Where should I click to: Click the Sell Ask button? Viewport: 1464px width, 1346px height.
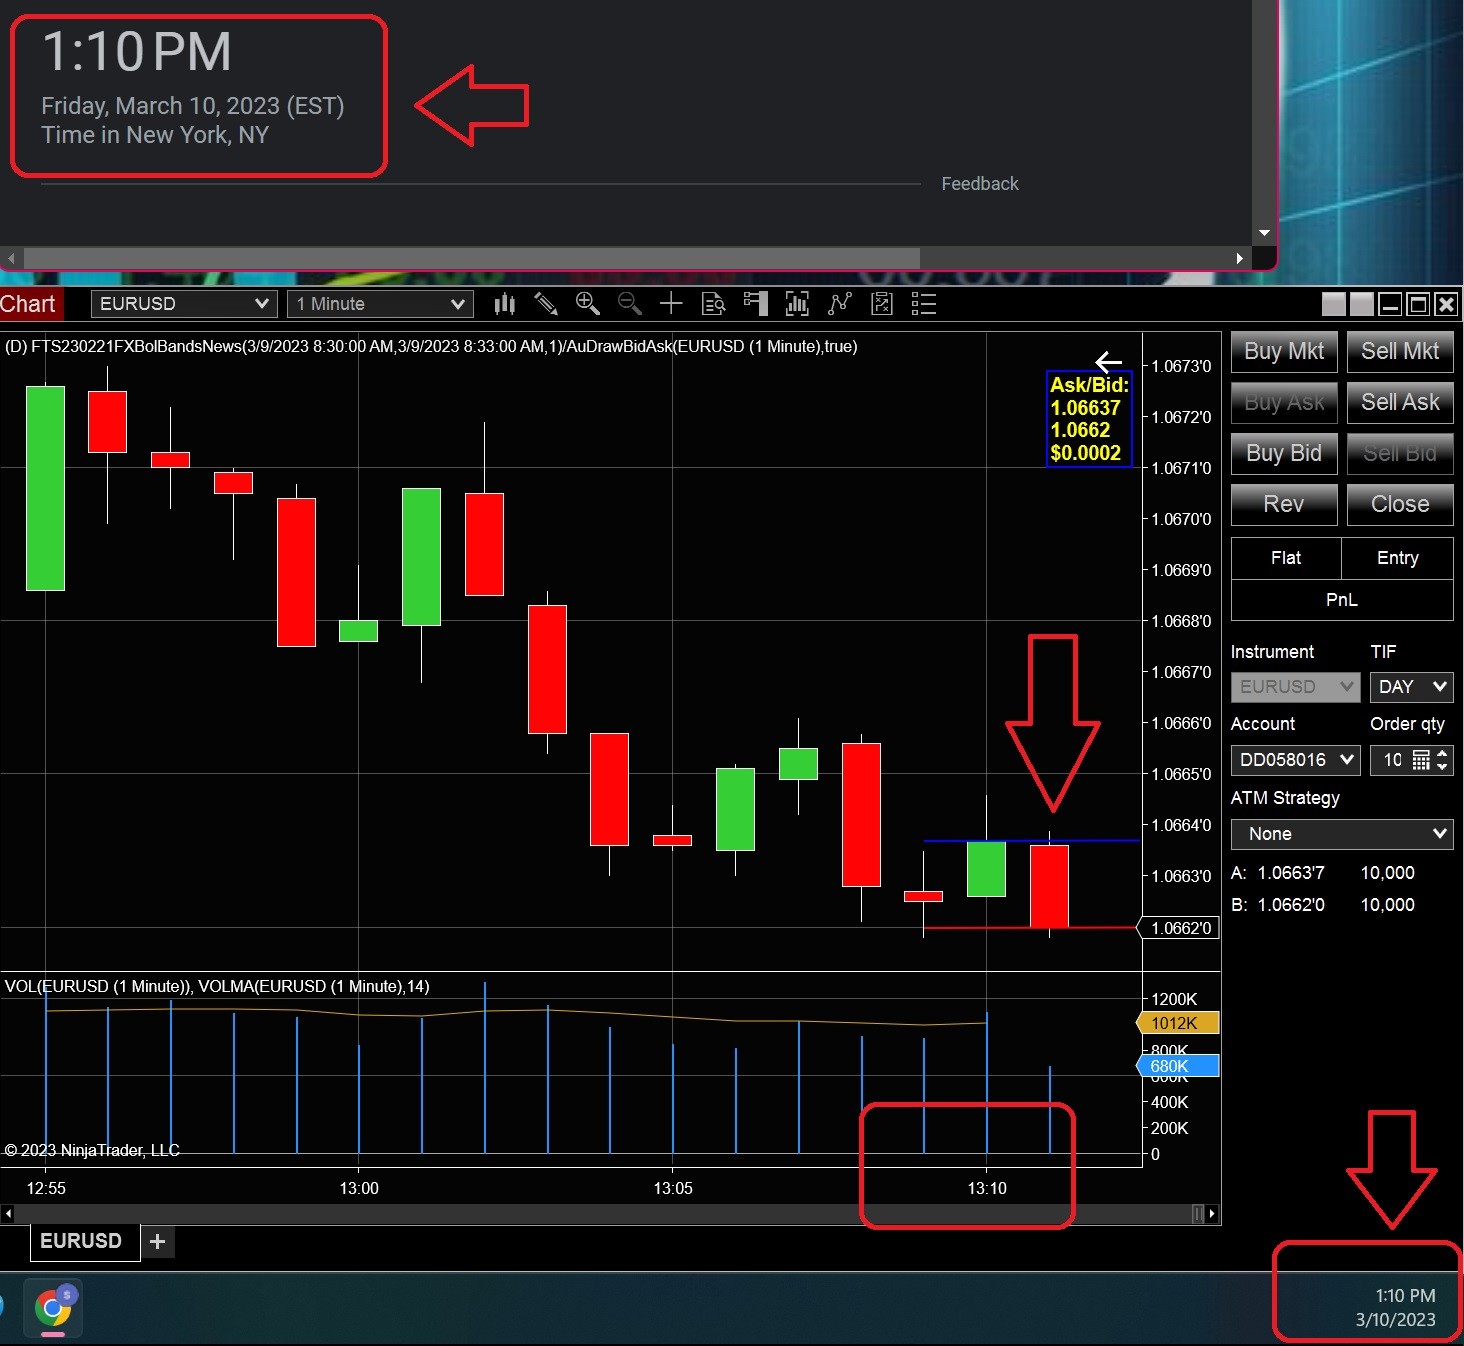(x=1400, y=402)
